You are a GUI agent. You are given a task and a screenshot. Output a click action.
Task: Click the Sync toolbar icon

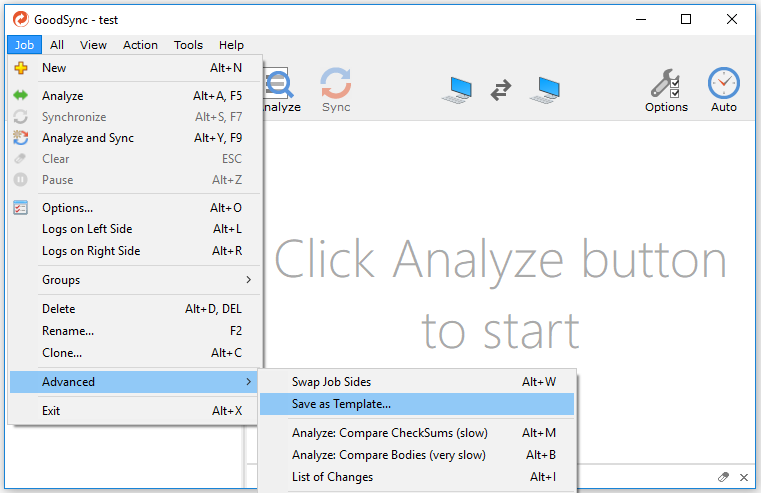click(336, 89)
